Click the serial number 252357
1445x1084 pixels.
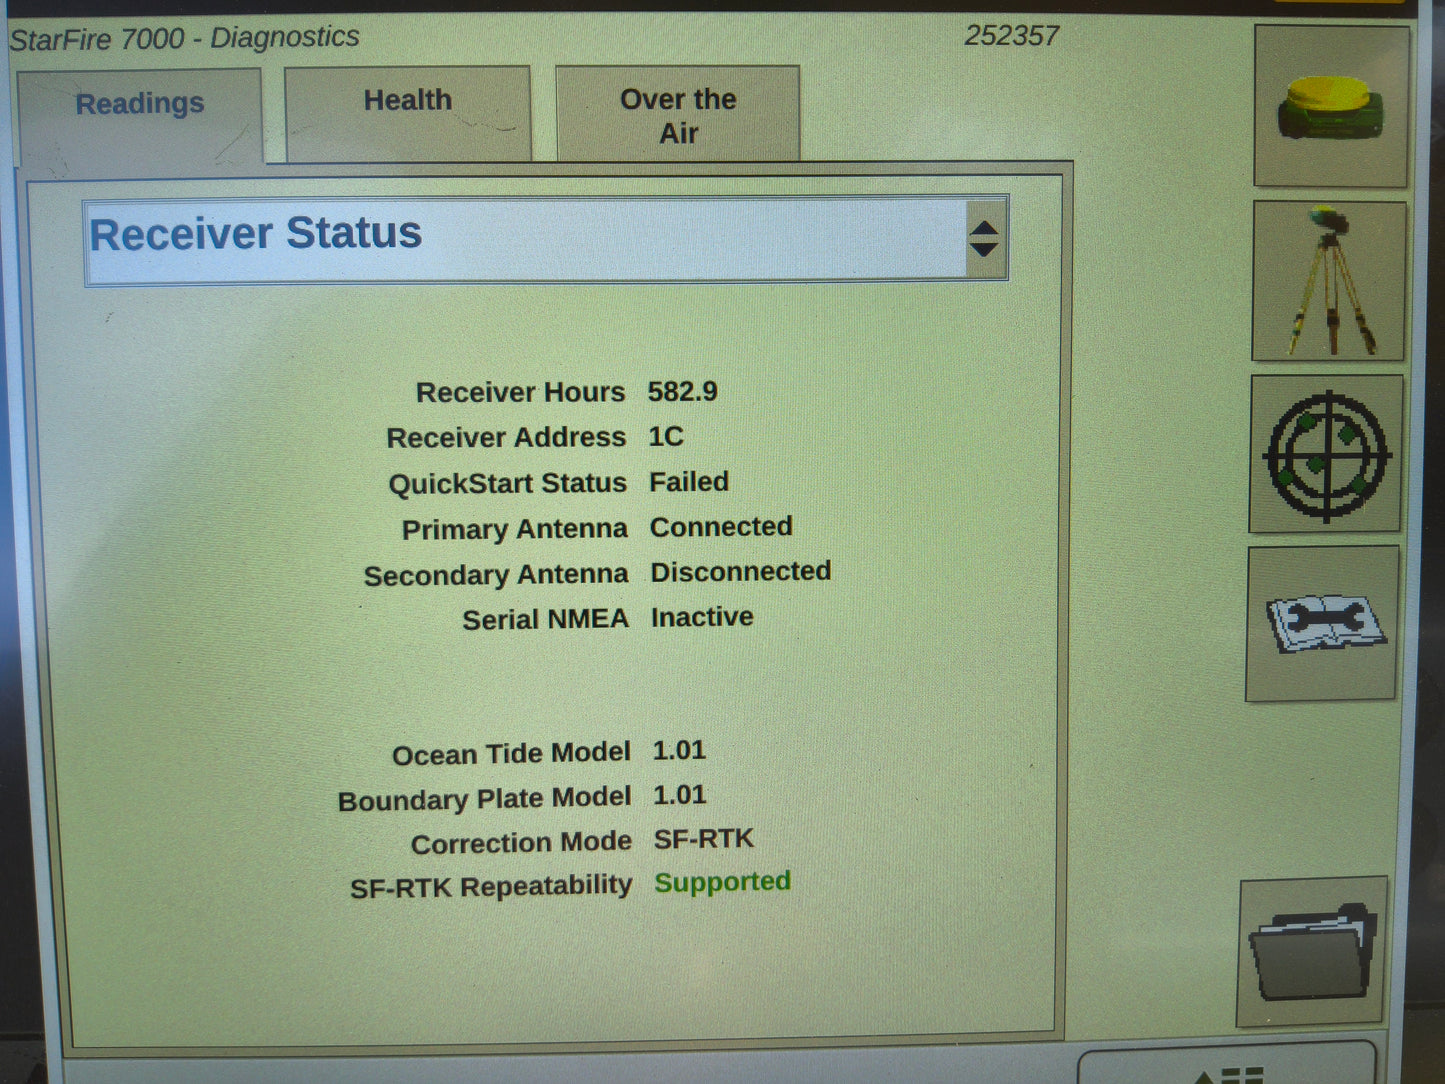(x=1011, y=36)
